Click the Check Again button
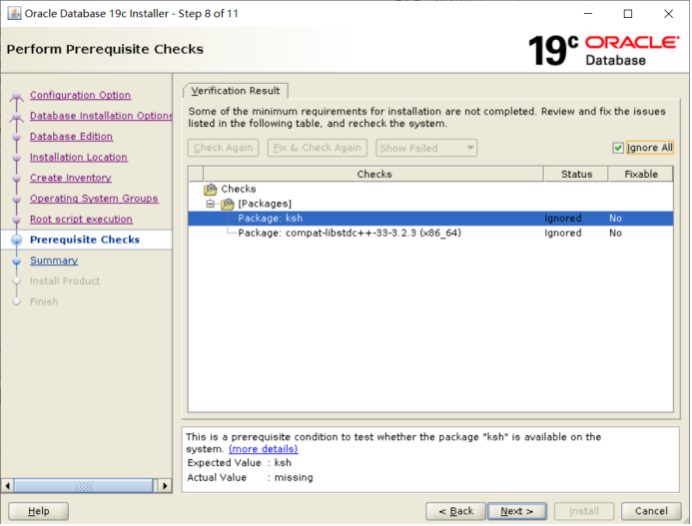Screen dimensions: 692x526 pos(223,148)
